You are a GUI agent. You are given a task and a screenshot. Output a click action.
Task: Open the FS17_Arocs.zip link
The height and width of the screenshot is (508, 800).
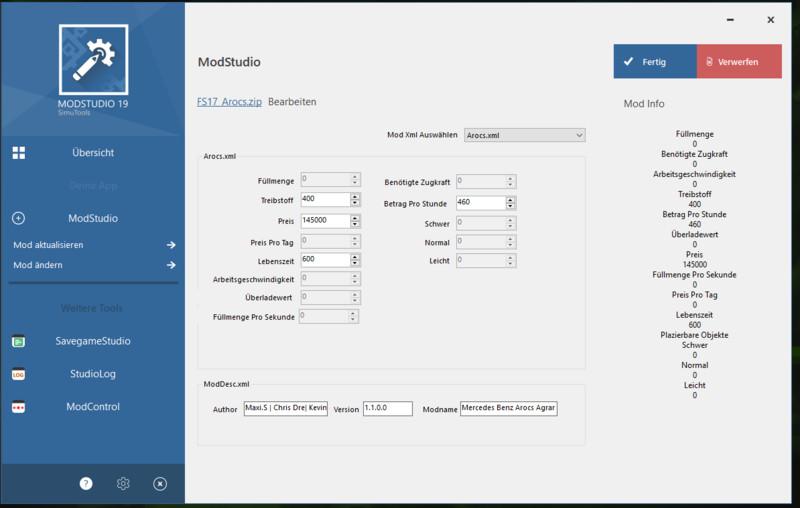(x=229, y=102)
